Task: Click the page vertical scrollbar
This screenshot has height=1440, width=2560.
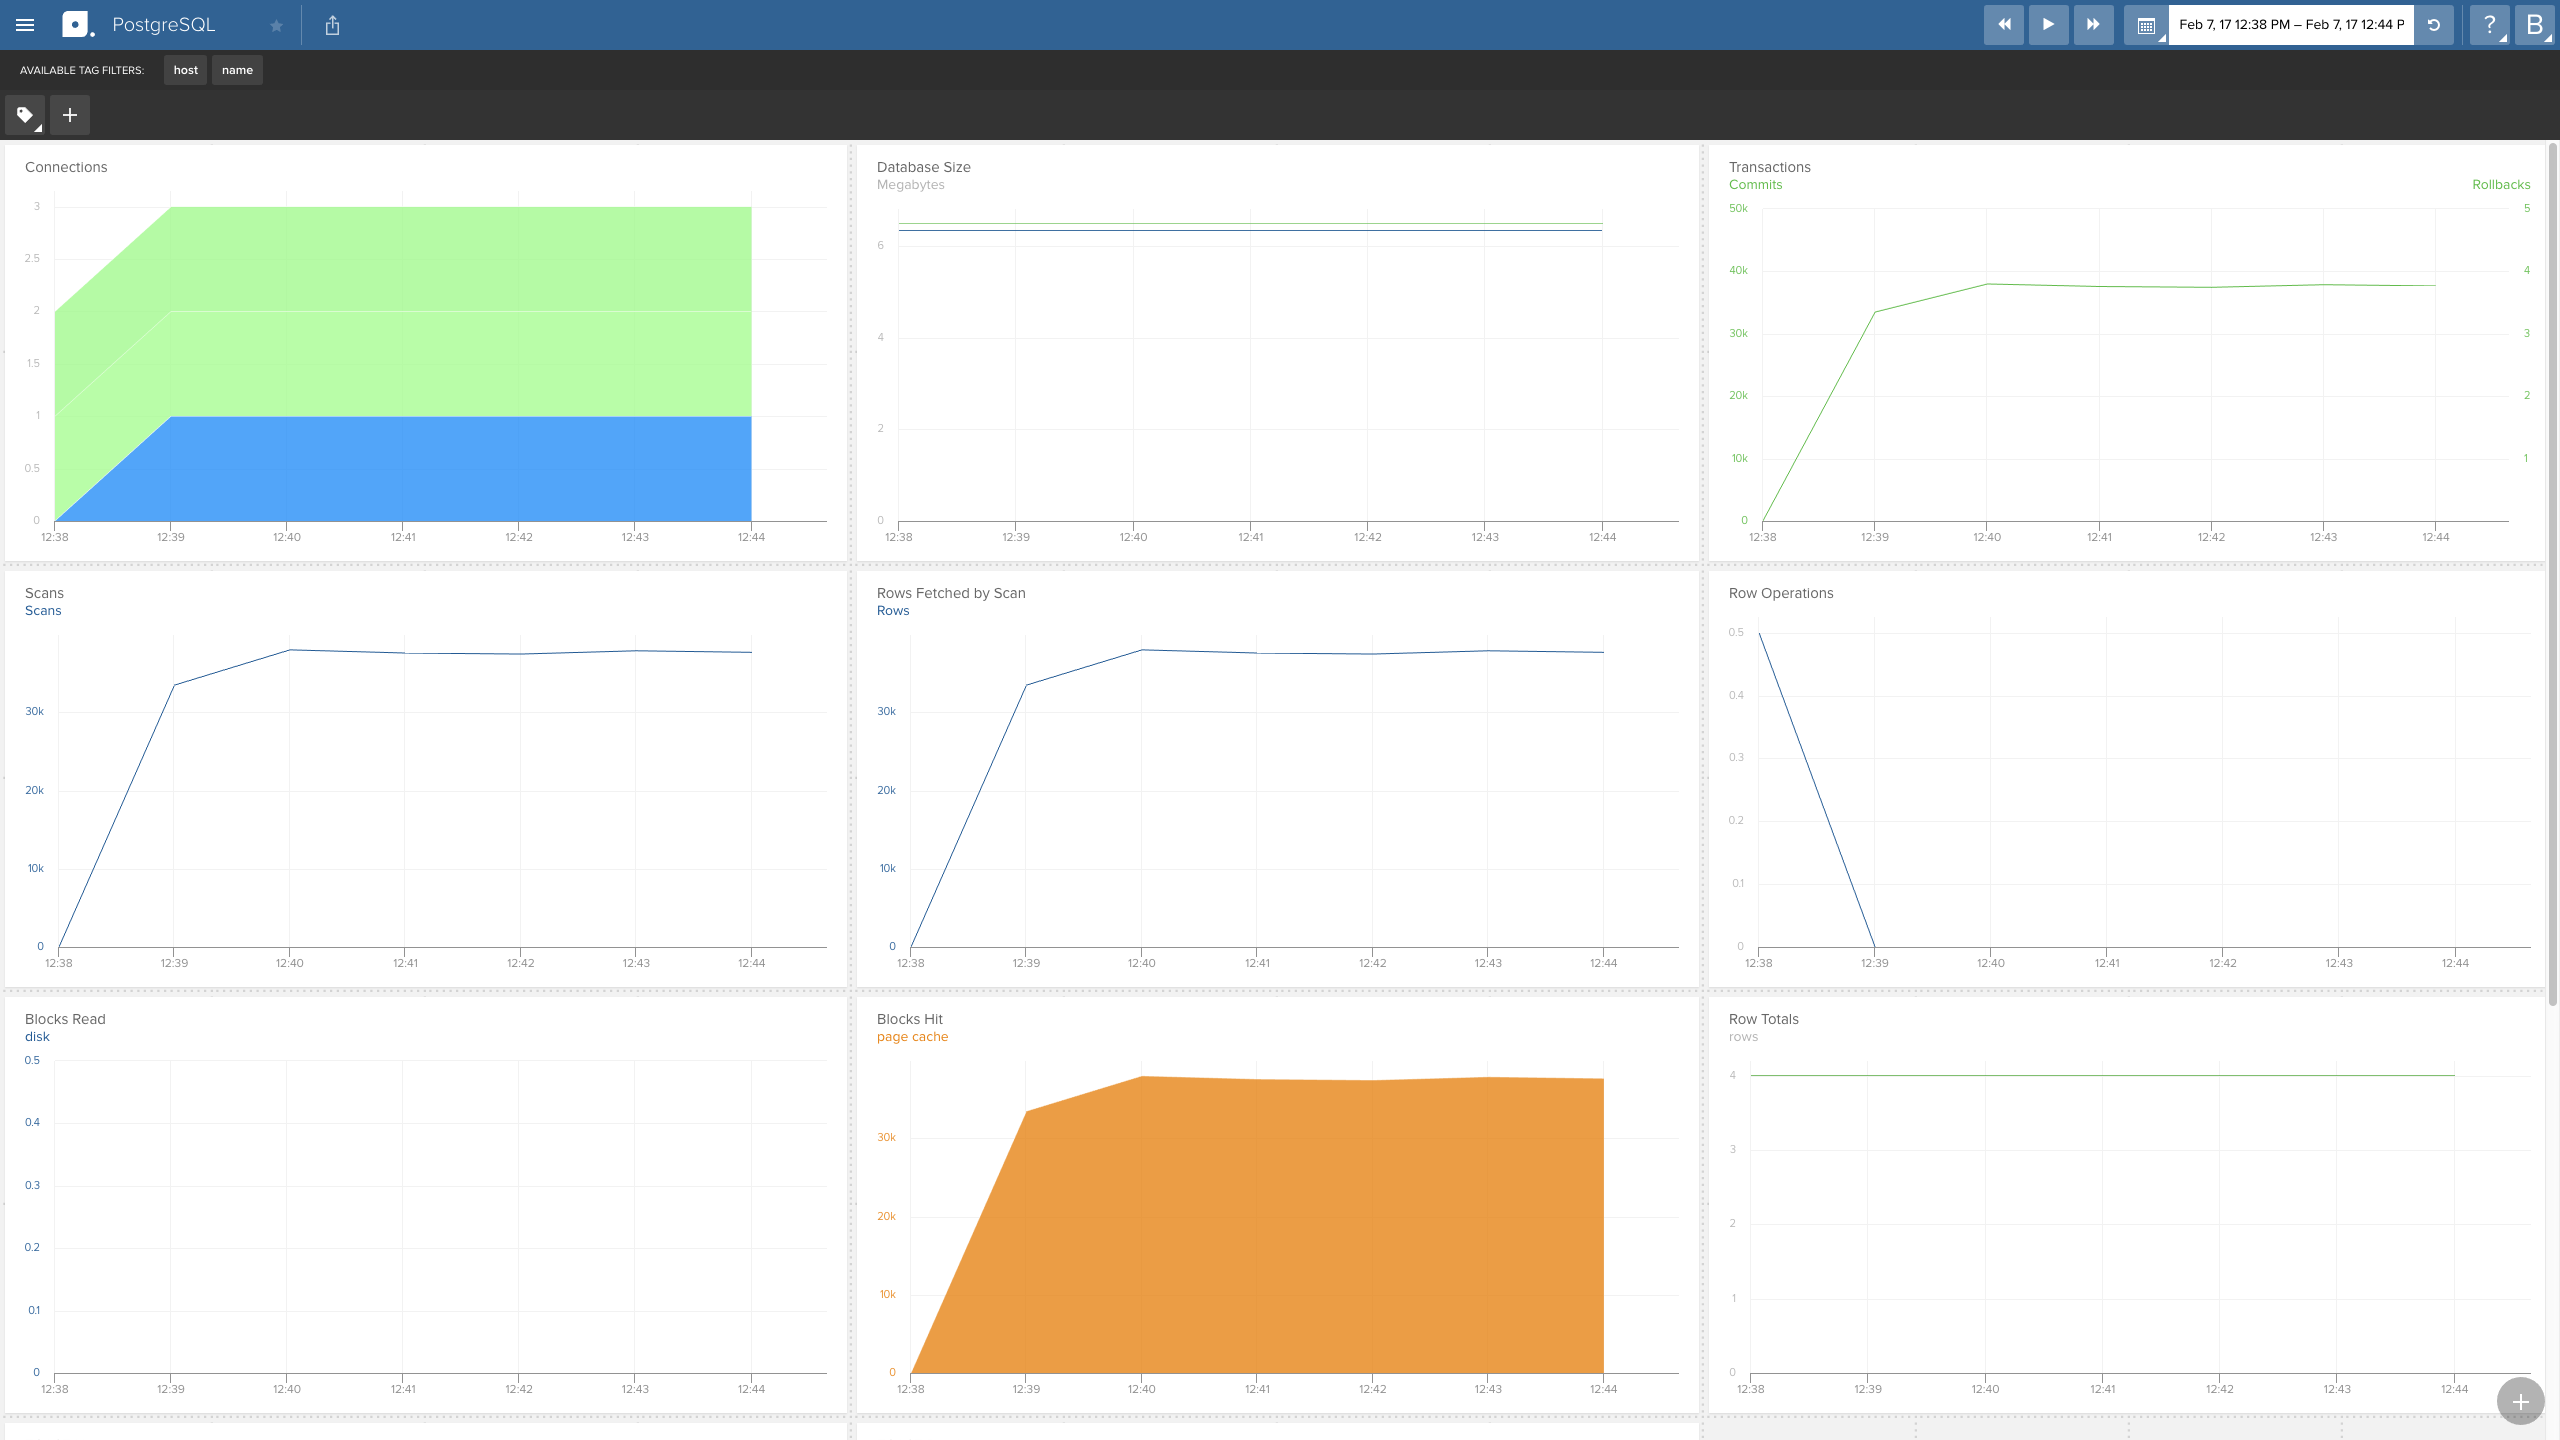Action: [2552, 575]
